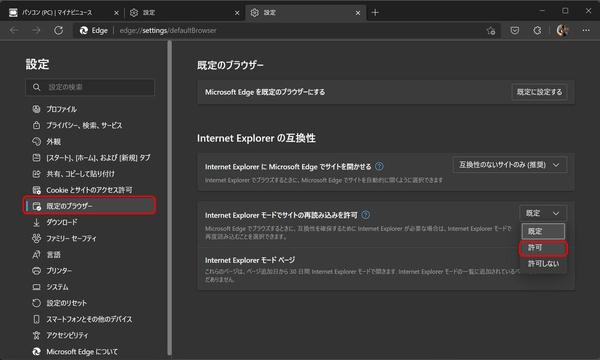This screenshot has height=360, width=600.
Task: Click the Internet Explorer の互換性 heading
Action: coord(256,138)
